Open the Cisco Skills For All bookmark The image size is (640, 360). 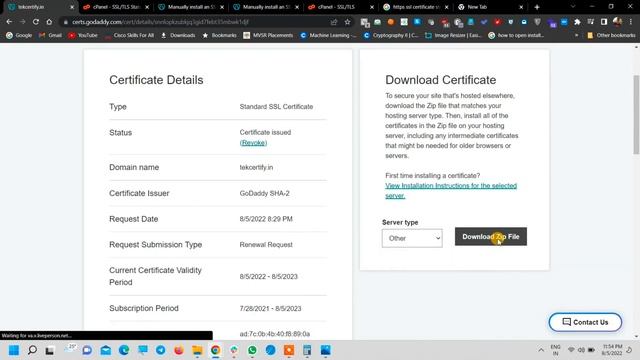point(129,36)
